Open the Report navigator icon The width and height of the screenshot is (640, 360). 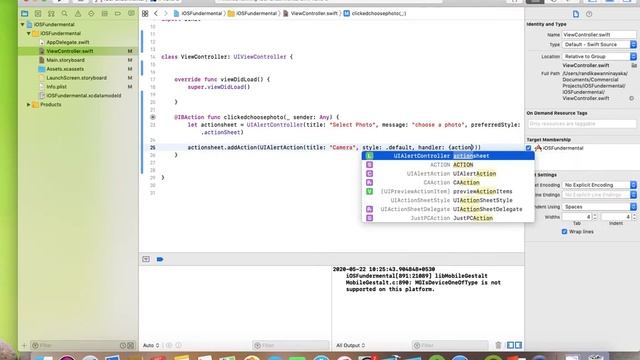131,13
